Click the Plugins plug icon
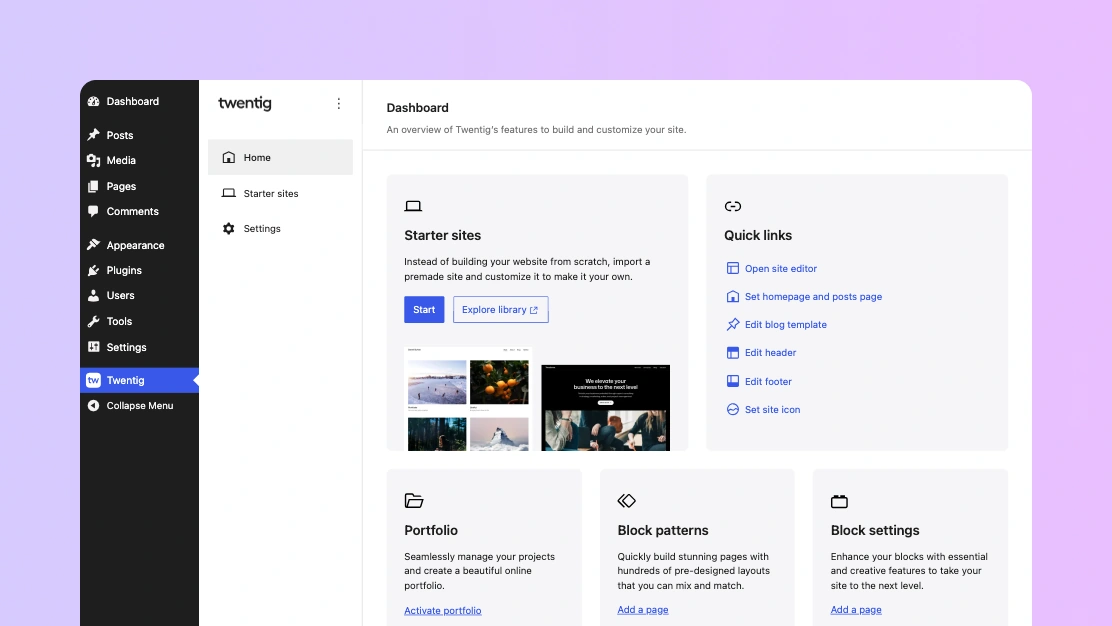The image size is (1112, 626). 96,270
